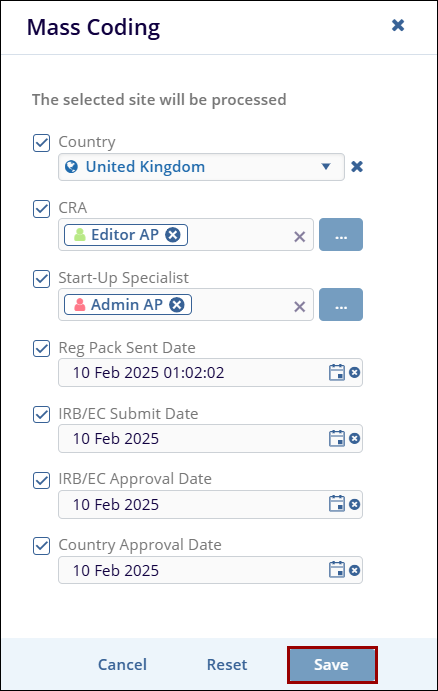Expand the Country dropdown arrow

pos(326,167)
